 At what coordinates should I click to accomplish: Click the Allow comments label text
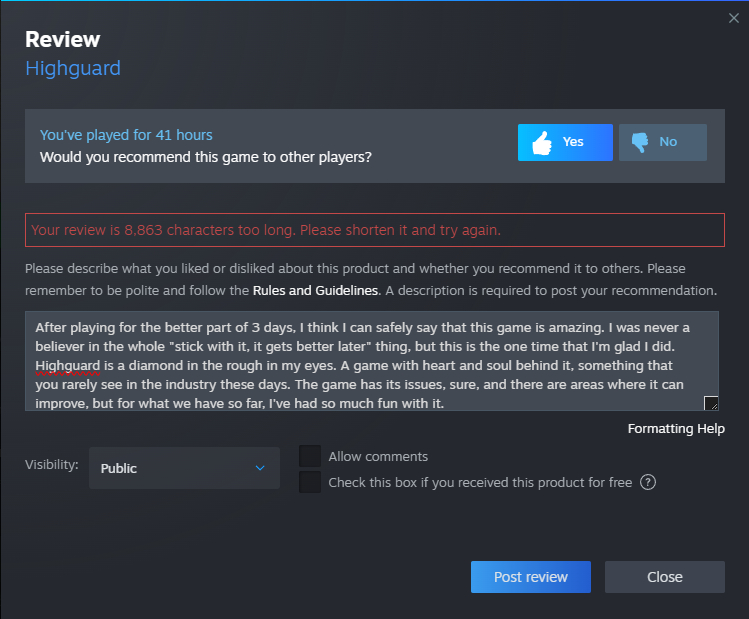[x=378, y=456]
